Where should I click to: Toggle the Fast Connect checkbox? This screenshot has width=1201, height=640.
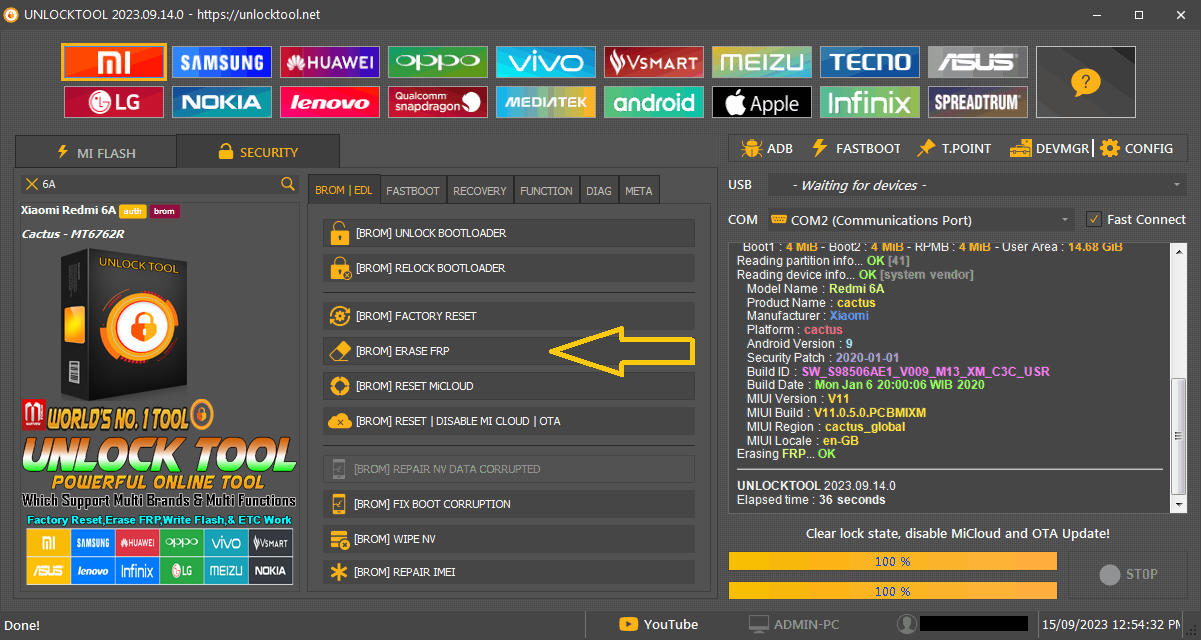tap(1094, 219)
